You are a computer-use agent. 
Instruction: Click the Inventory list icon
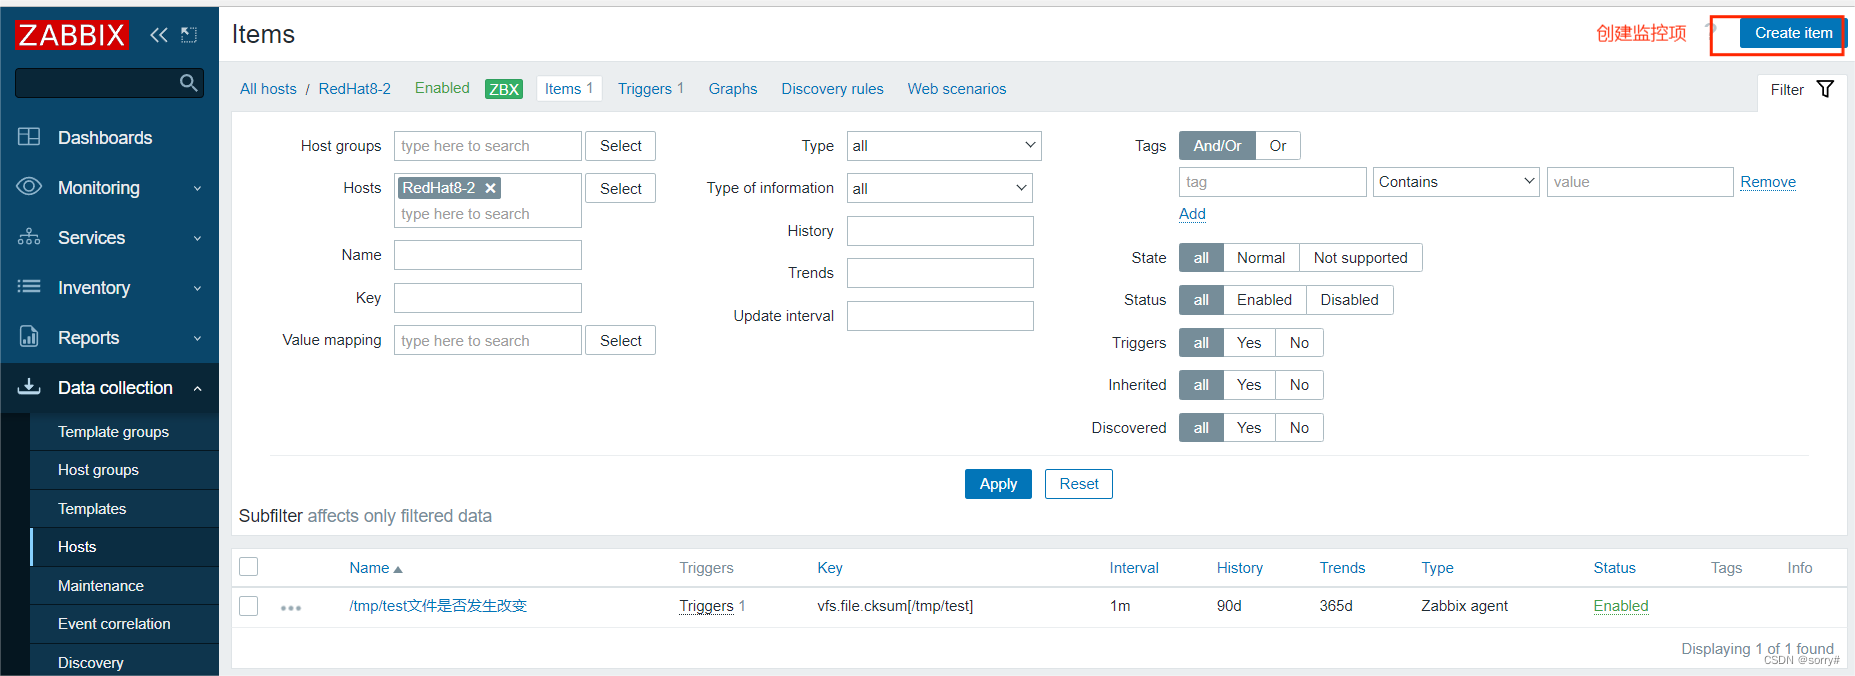29,287
